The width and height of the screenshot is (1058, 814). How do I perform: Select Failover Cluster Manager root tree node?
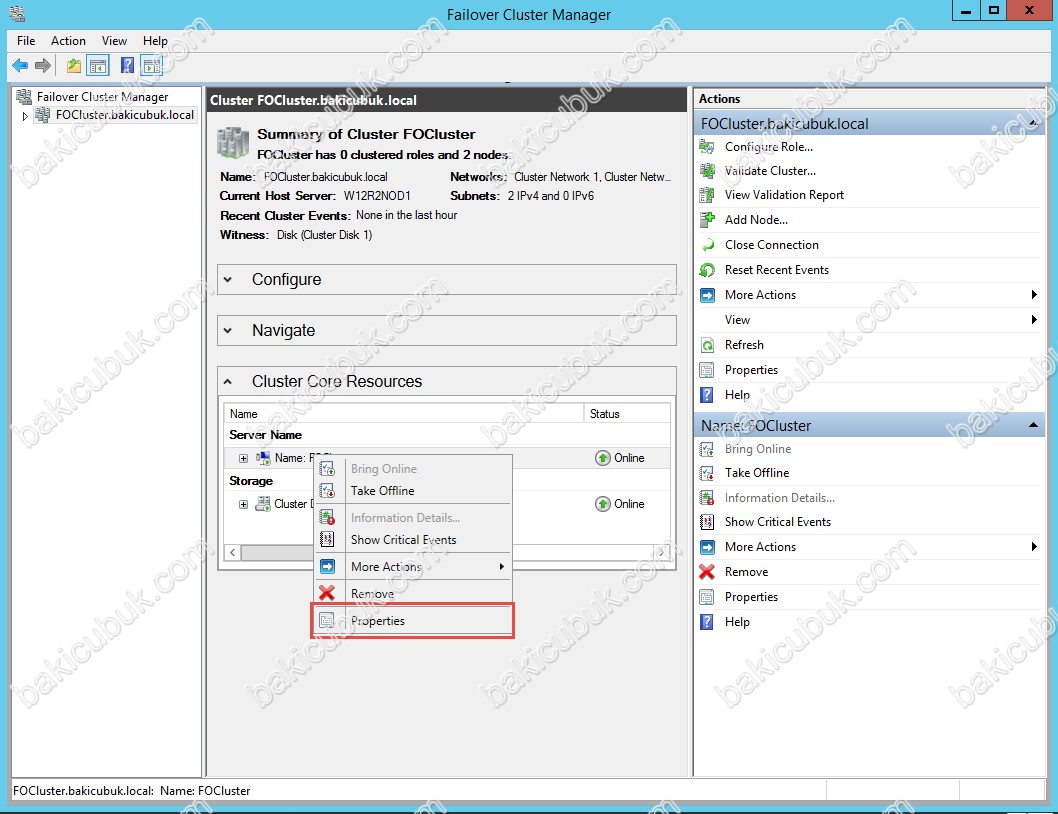(103, 97)
